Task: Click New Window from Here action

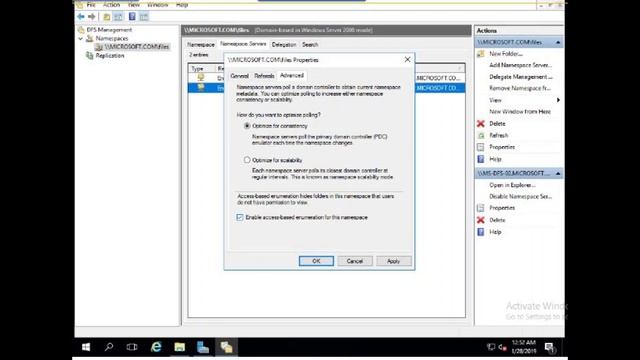Action: tap(520, 111)
